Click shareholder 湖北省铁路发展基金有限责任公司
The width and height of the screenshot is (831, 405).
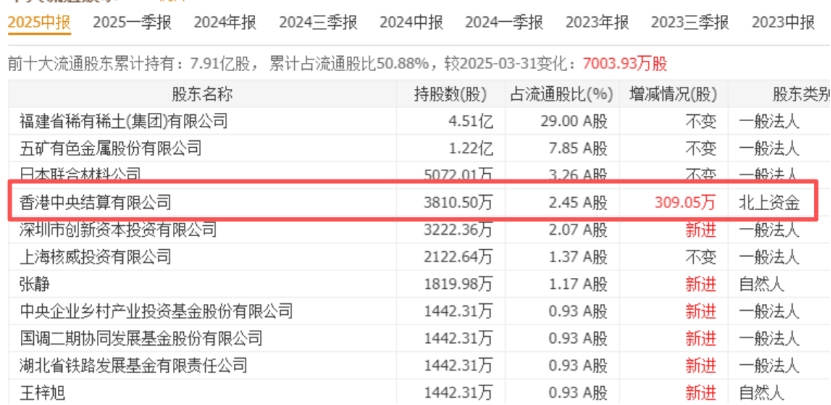(133, 365)
